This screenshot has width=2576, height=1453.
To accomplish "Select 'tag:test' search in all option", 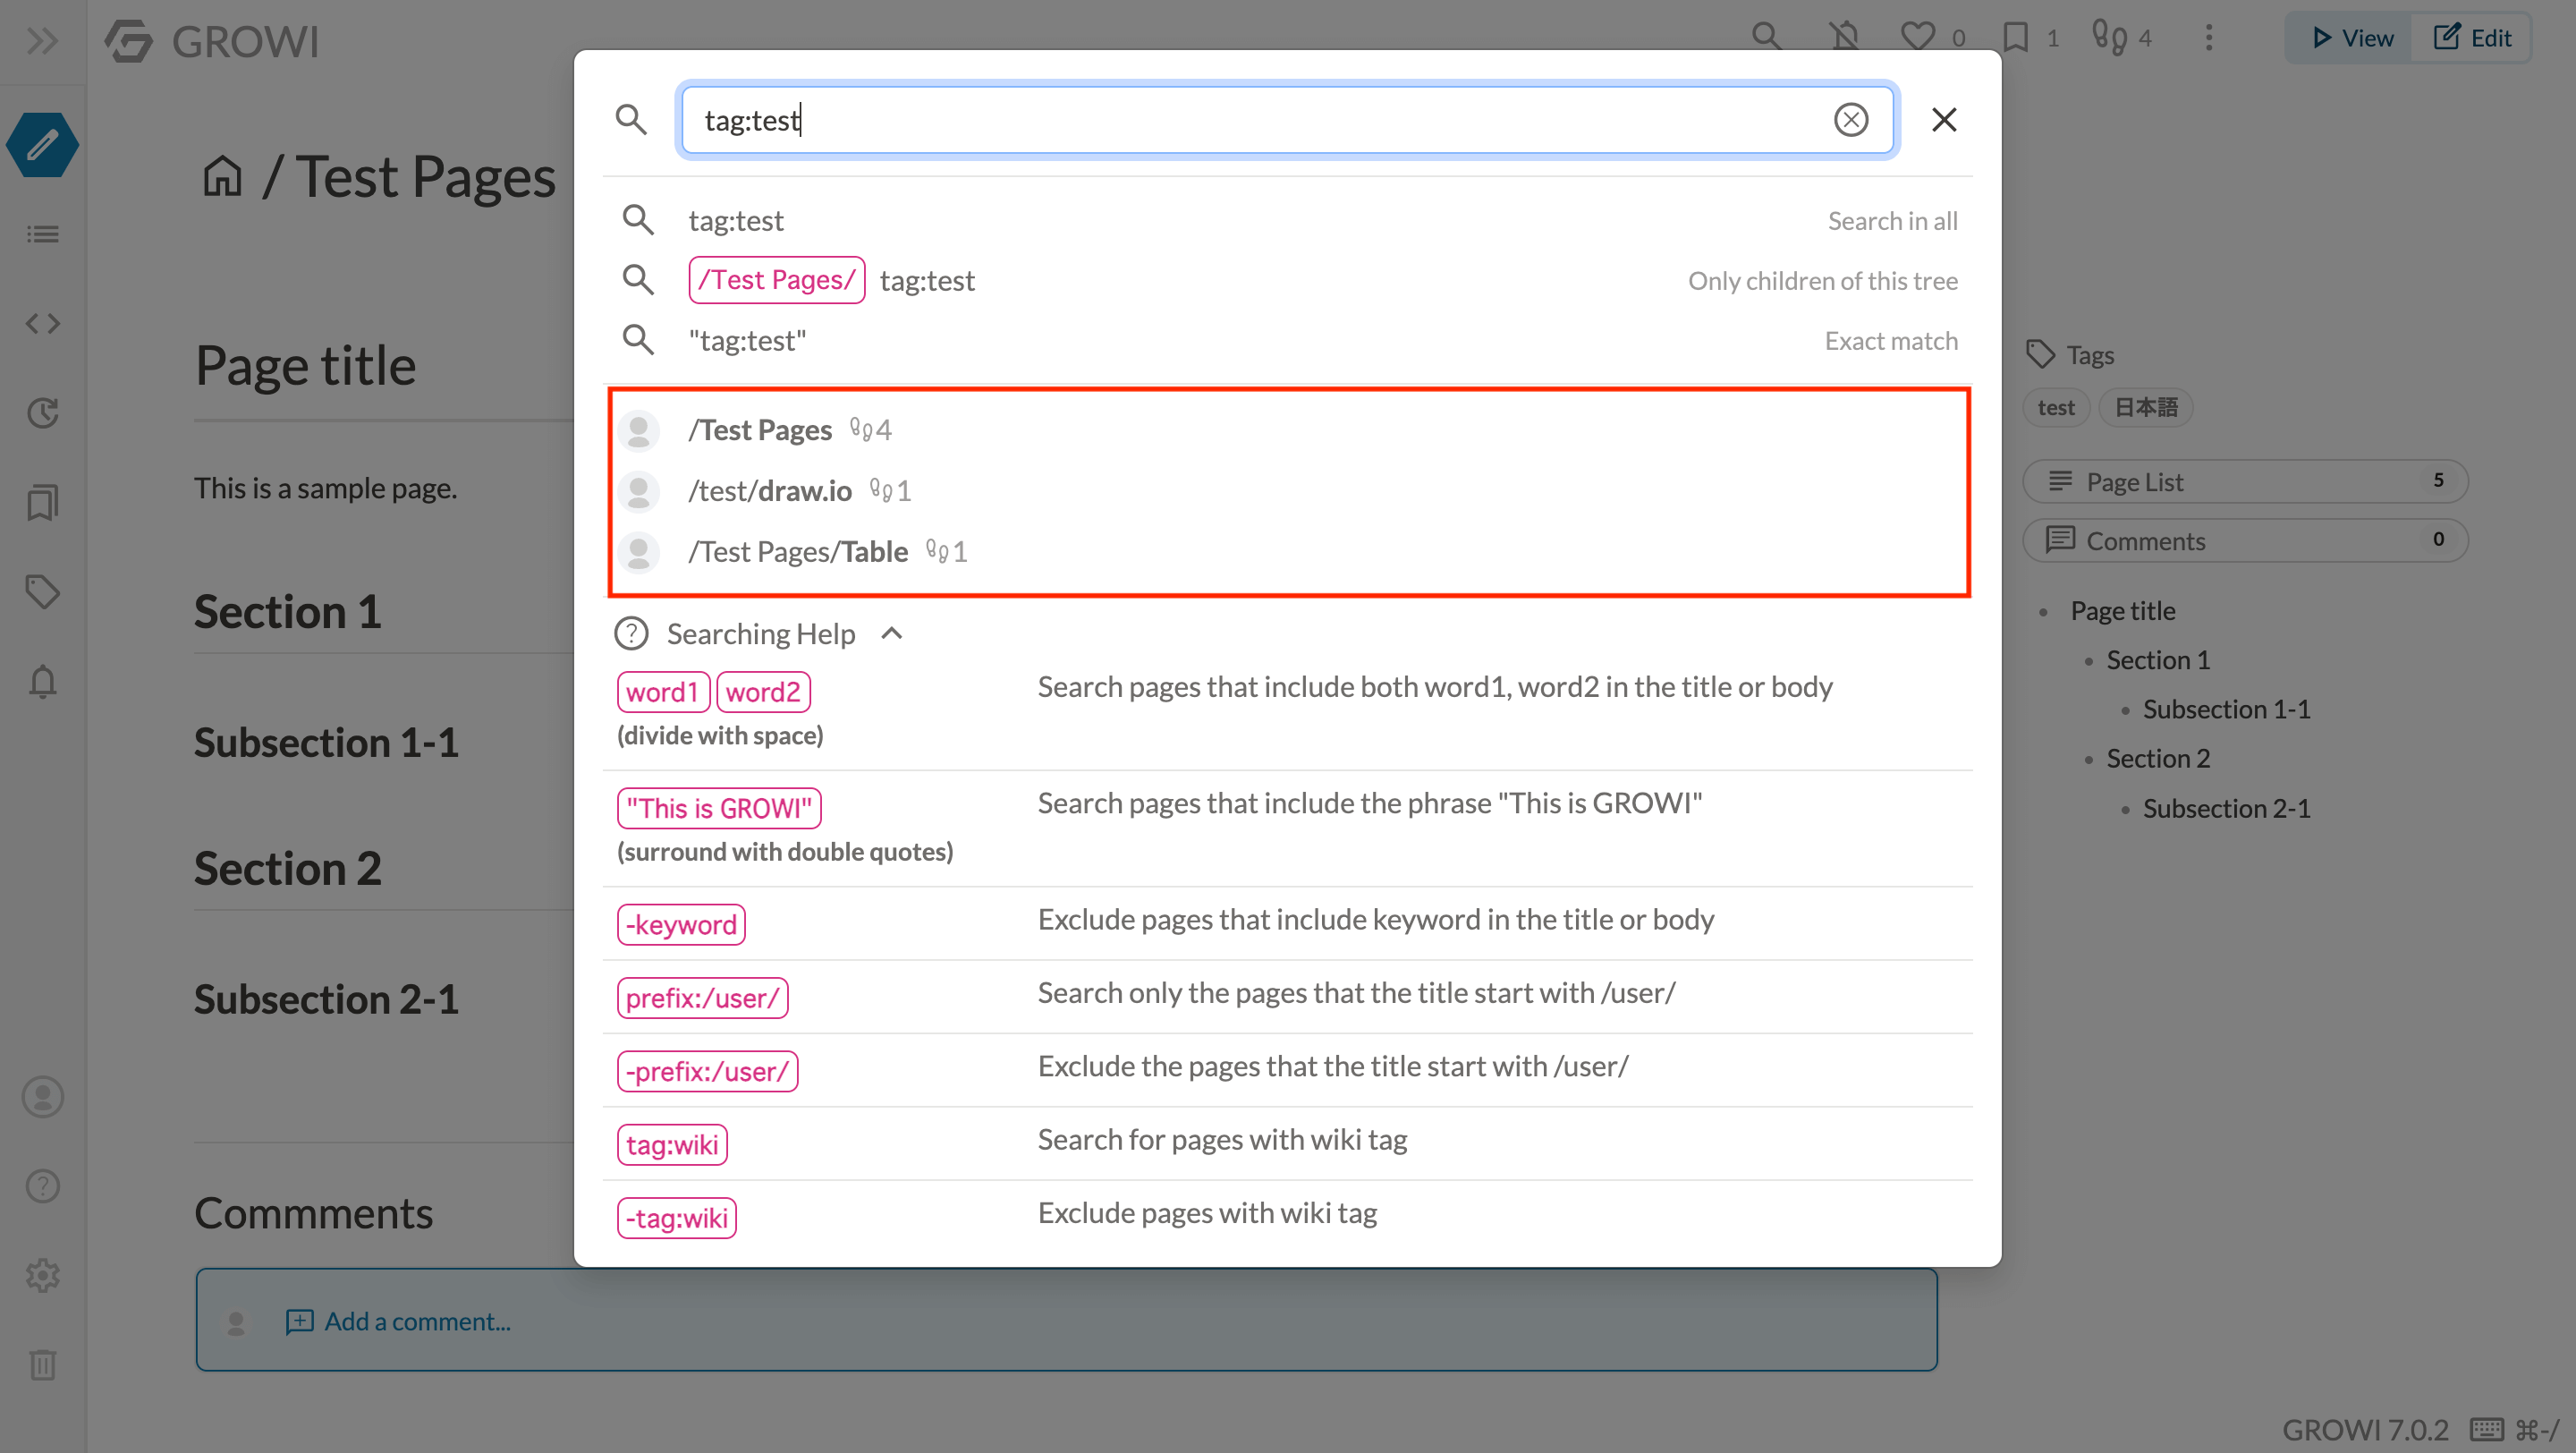I will click(1286, 219).
